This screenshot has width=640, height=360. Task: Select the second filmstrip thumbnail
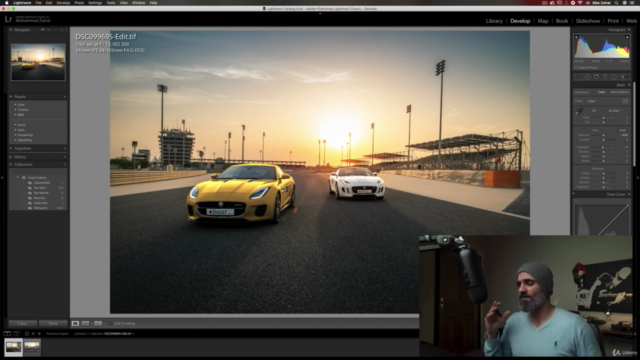[x=32, y=347]
